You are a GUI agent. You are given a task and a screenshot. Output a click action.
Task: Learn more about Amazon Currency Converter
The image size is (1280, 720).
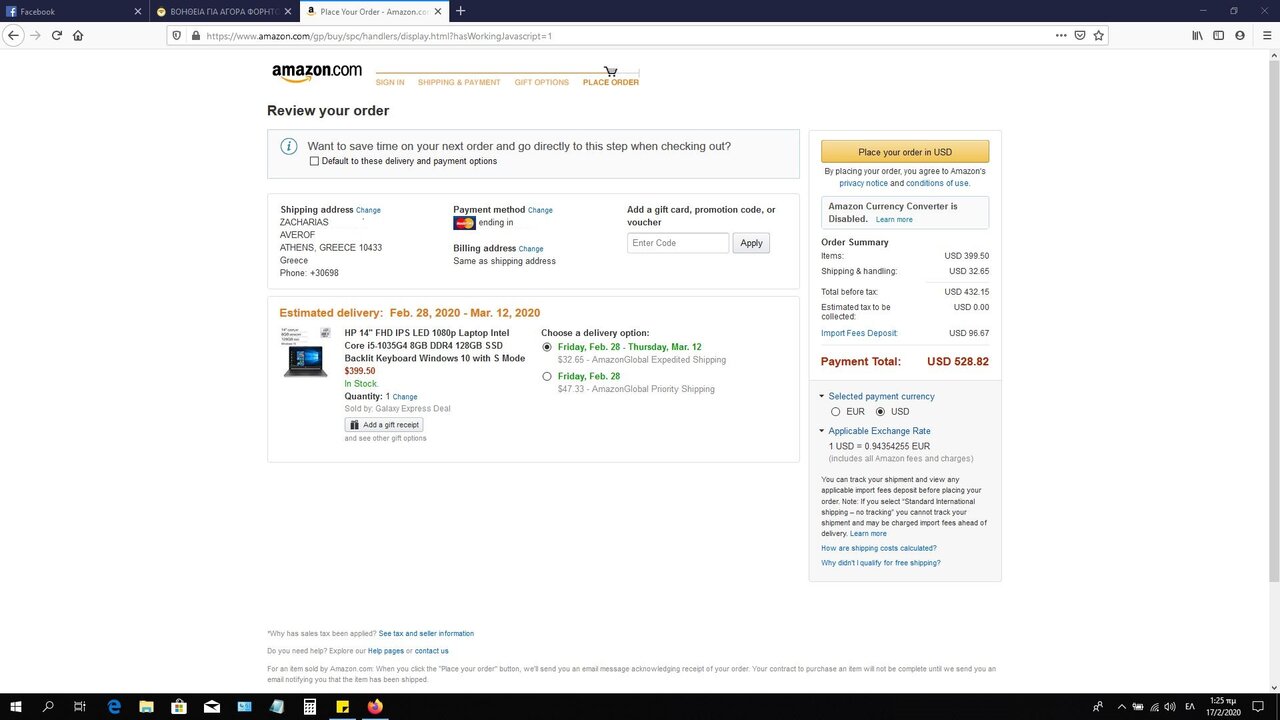[x=894, y=219]
